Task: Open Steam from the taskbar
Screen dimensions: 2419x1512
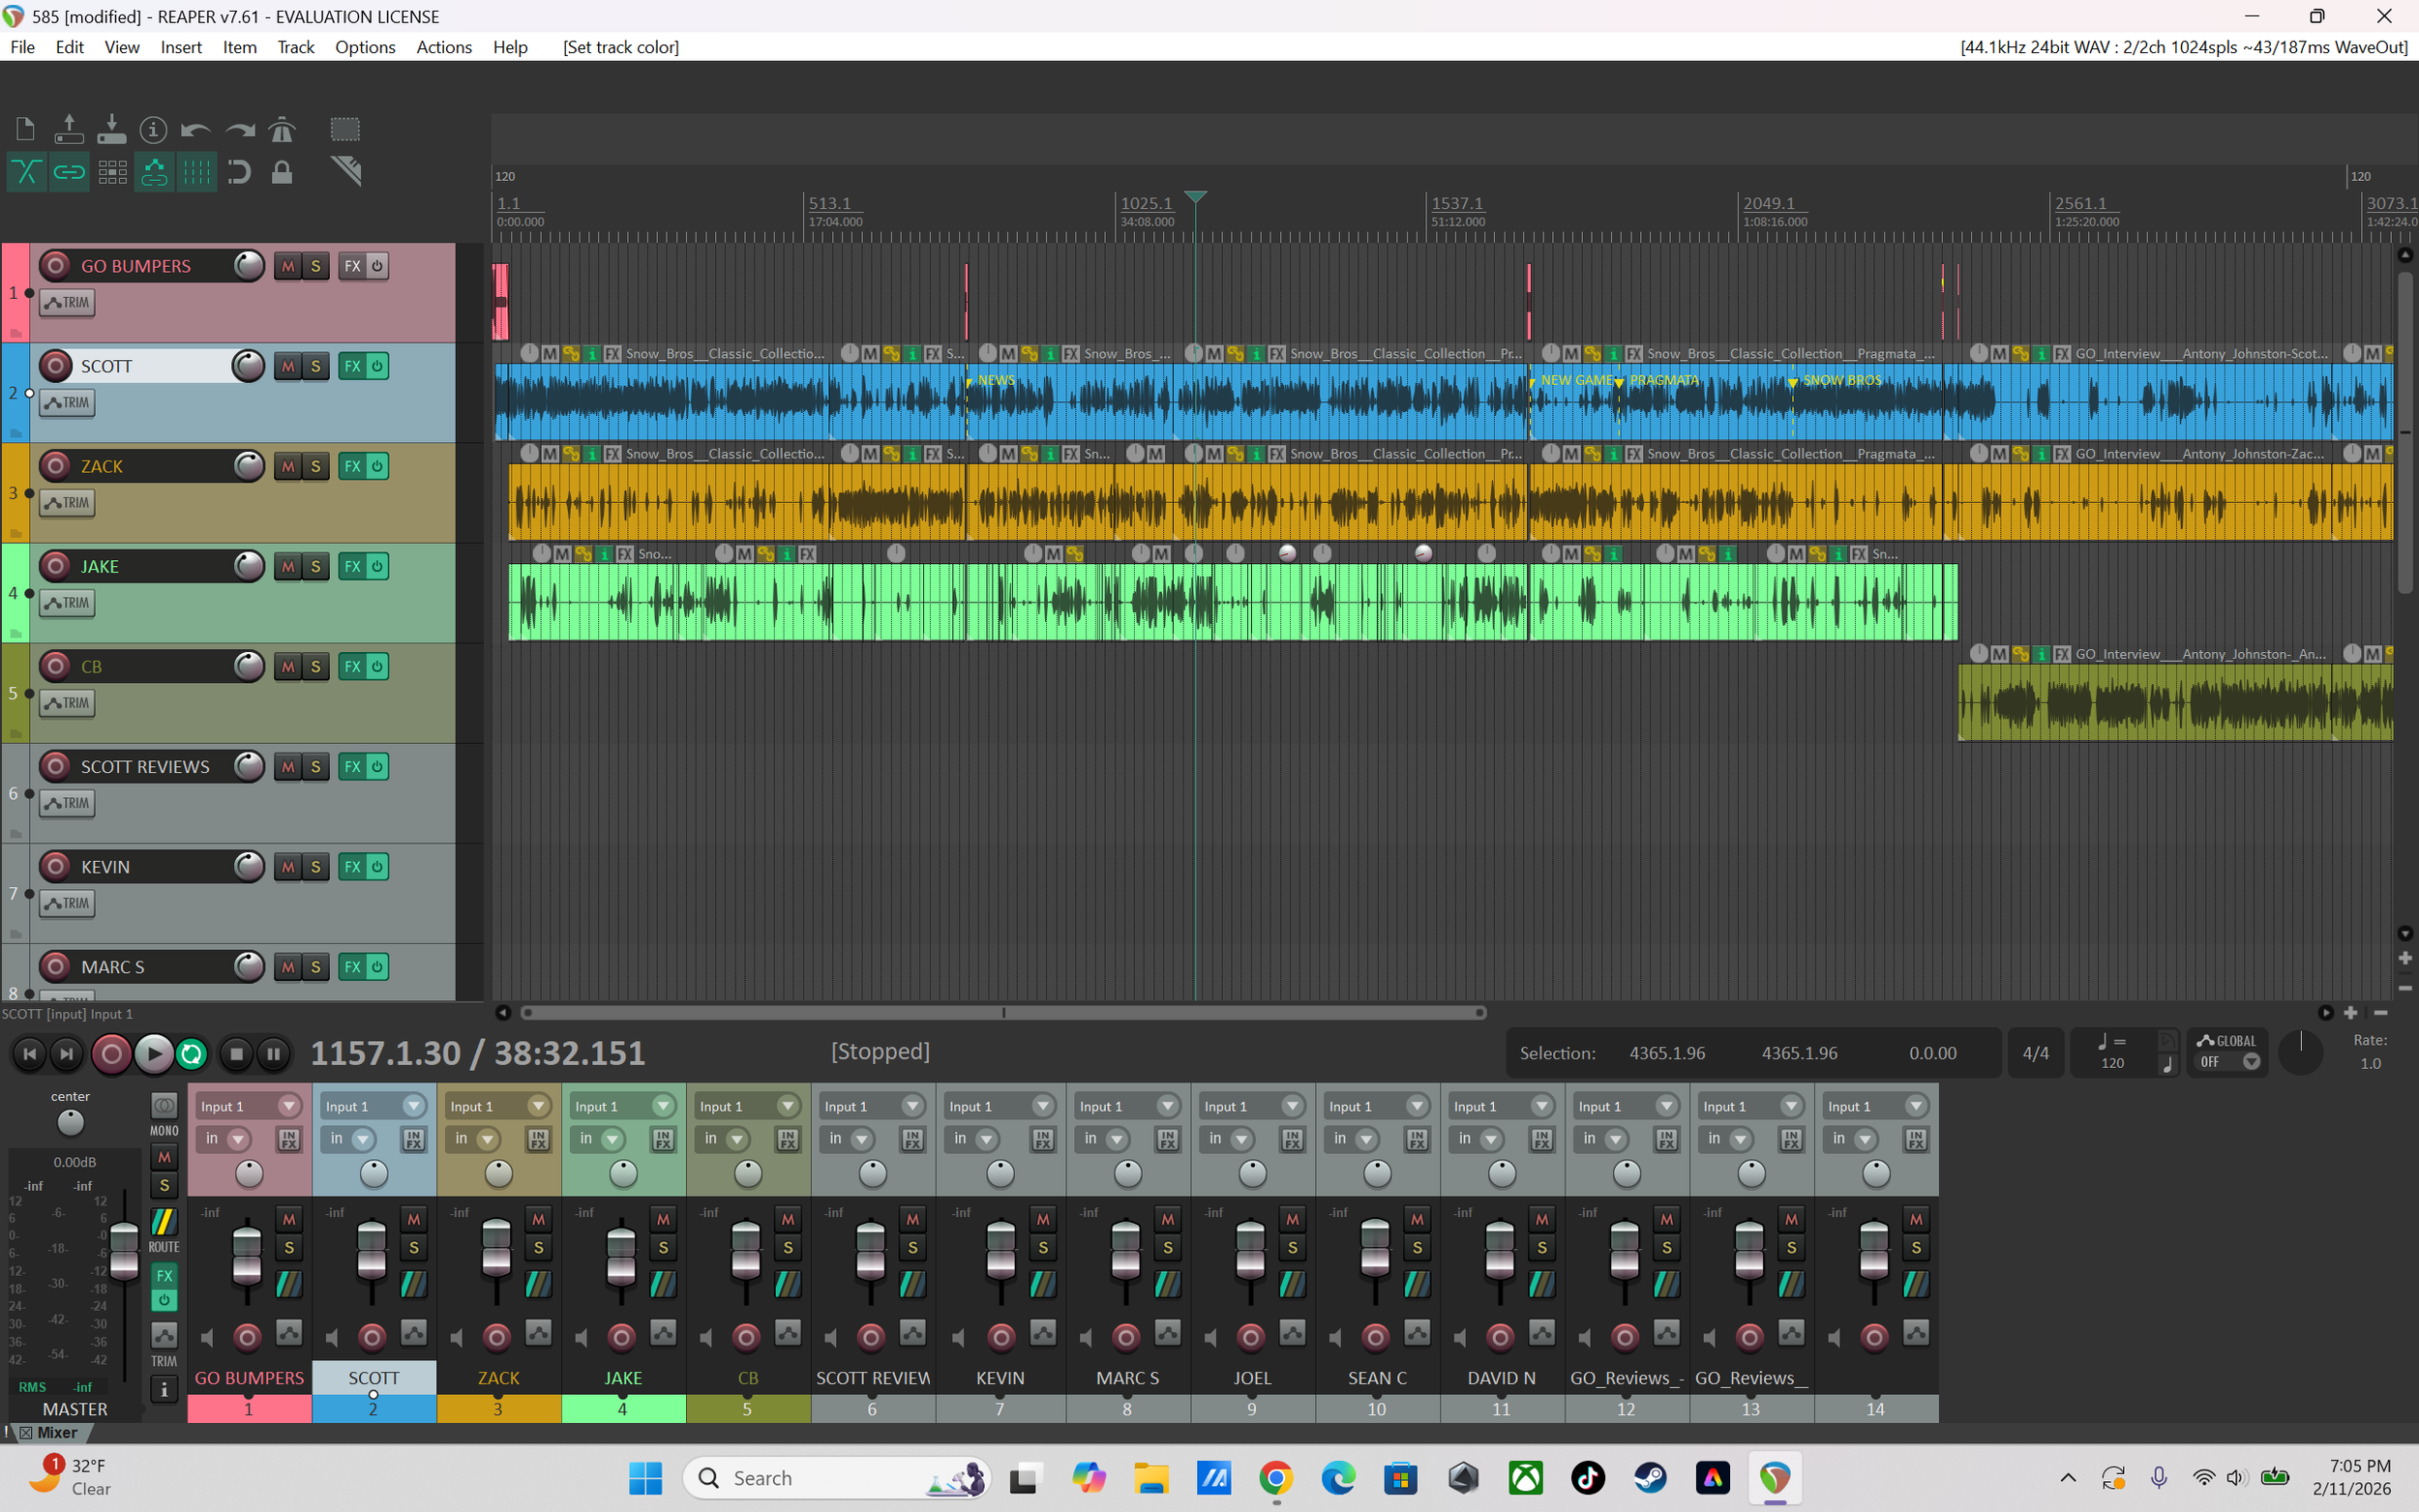Action: [x=1650, y=1478]
